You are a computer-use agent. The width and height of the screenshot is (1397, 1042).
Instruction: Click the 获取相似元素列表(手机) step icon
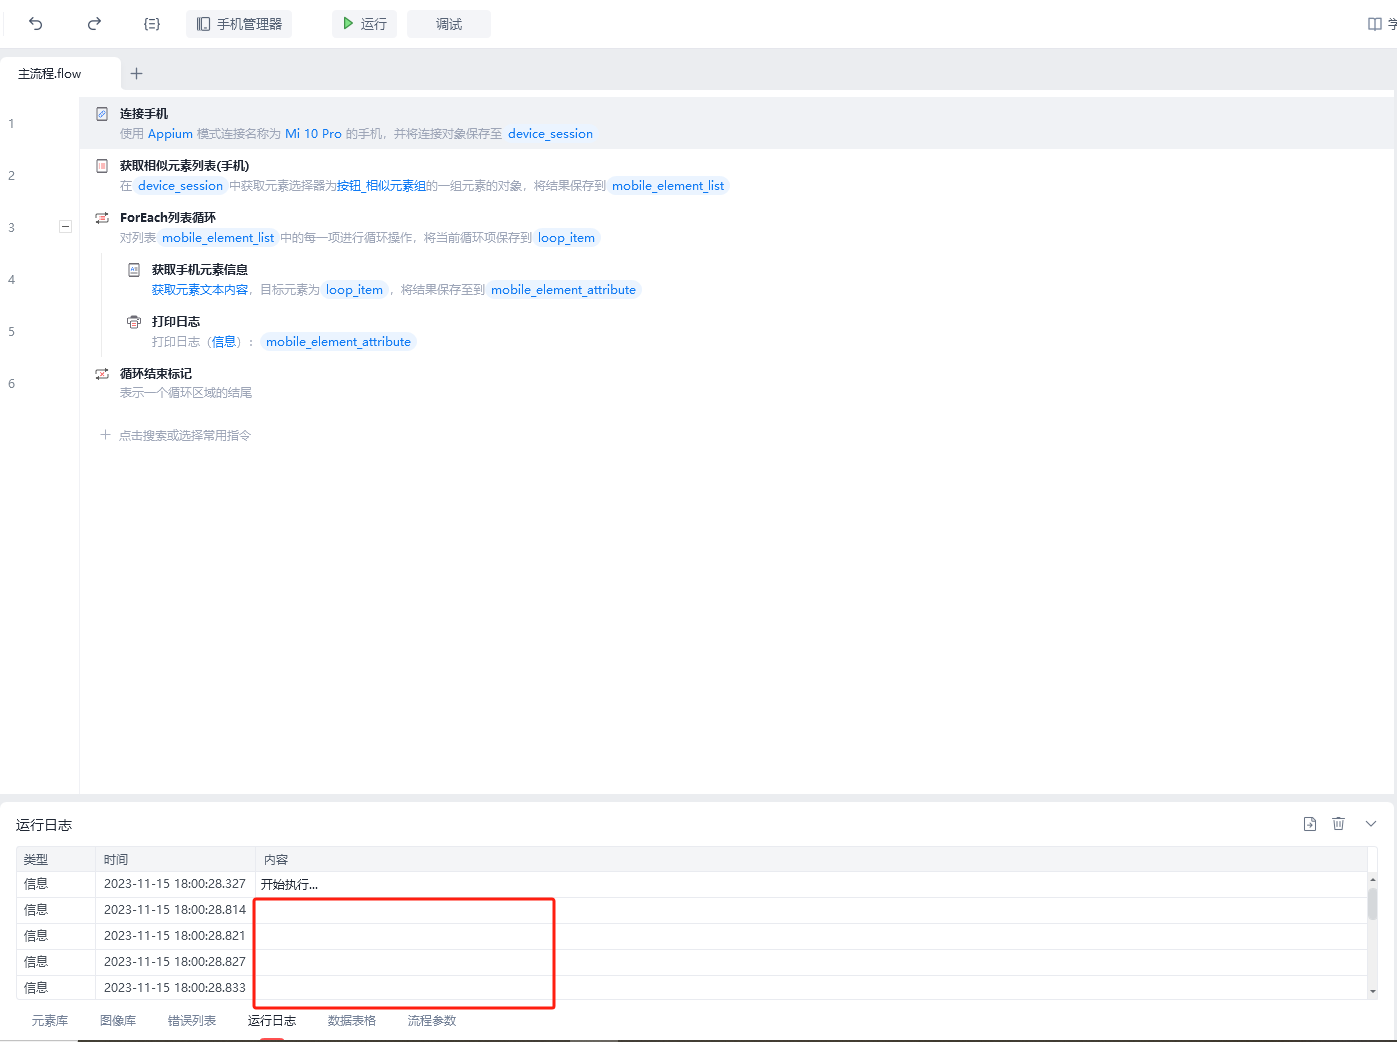tap(102, 166)
